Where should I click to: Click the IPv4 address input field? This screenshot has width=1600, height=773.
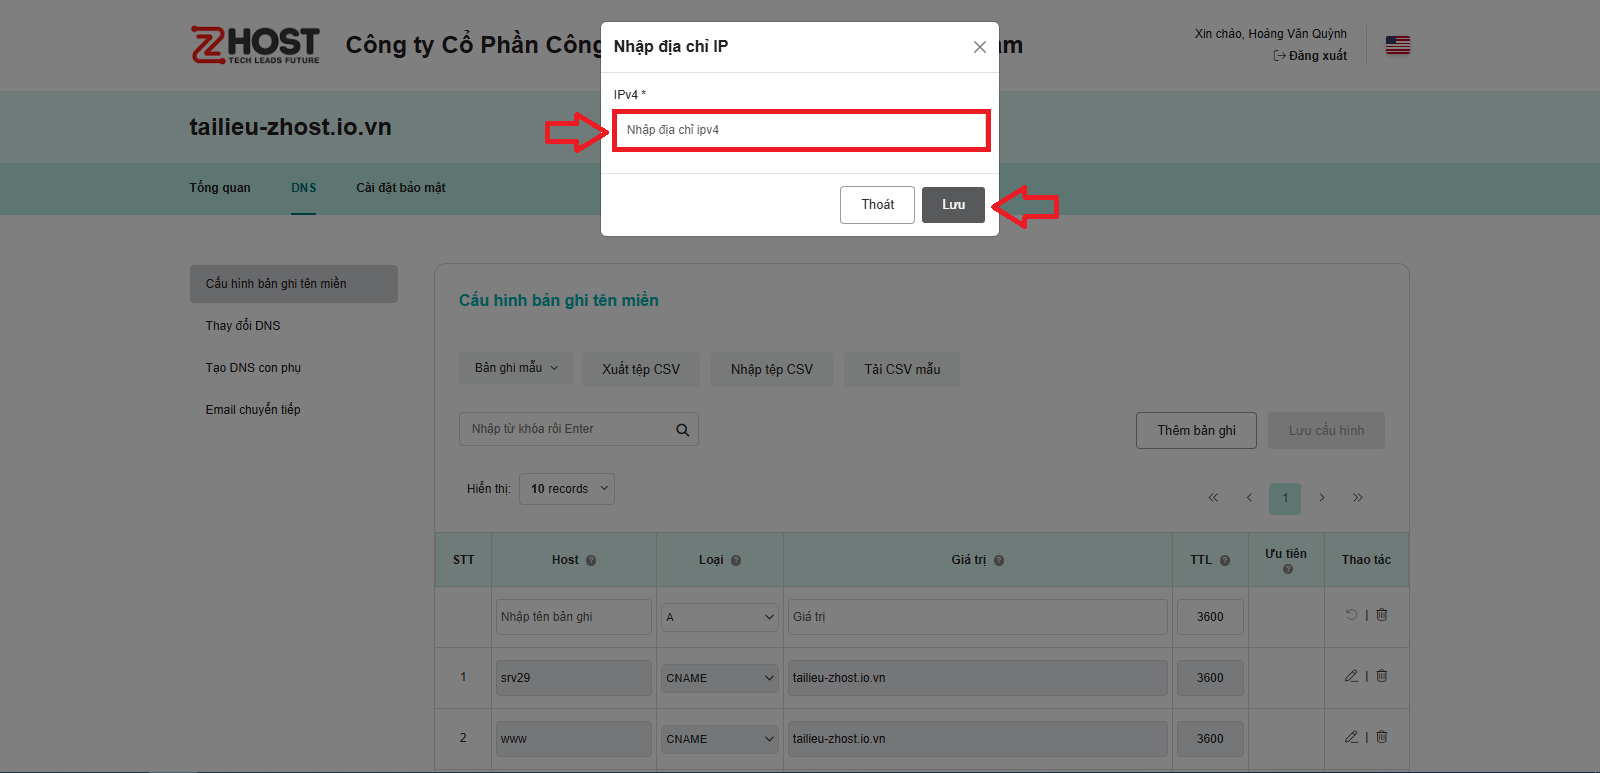point(801,130)
